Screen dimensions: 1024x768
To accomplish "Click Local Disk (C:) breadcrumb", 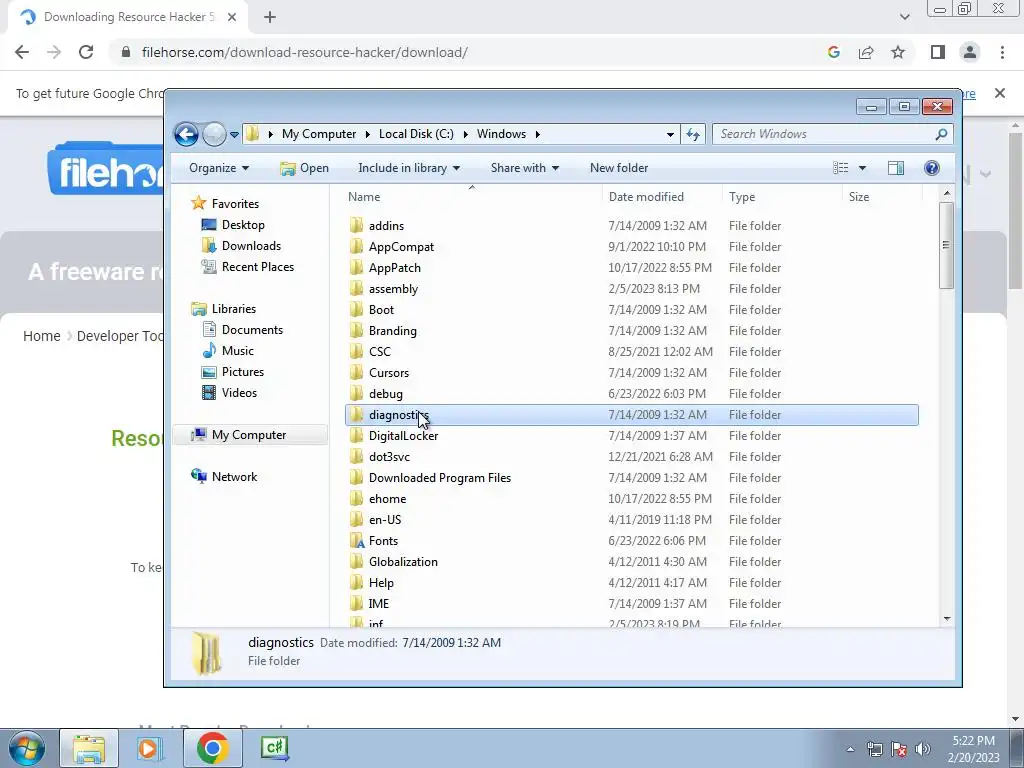I will click(x=416, y=134).
